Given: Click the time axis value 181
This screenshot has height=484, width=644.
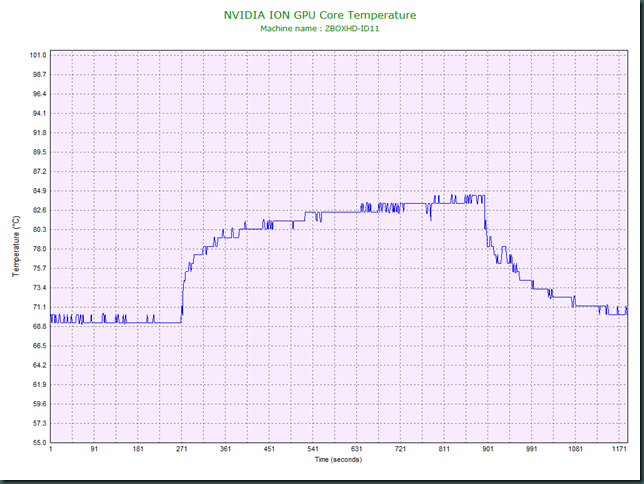Looking at the screenshot, I should click(x=138, y=449).
